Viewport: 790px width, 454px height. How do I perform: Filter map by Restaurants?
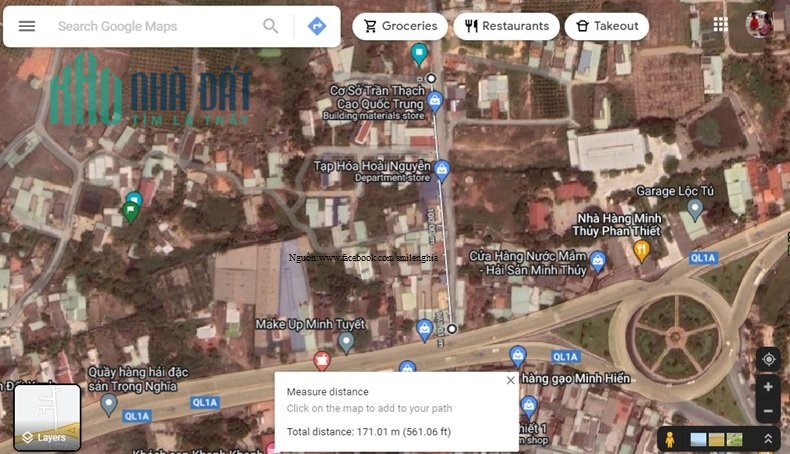[506, 26]
